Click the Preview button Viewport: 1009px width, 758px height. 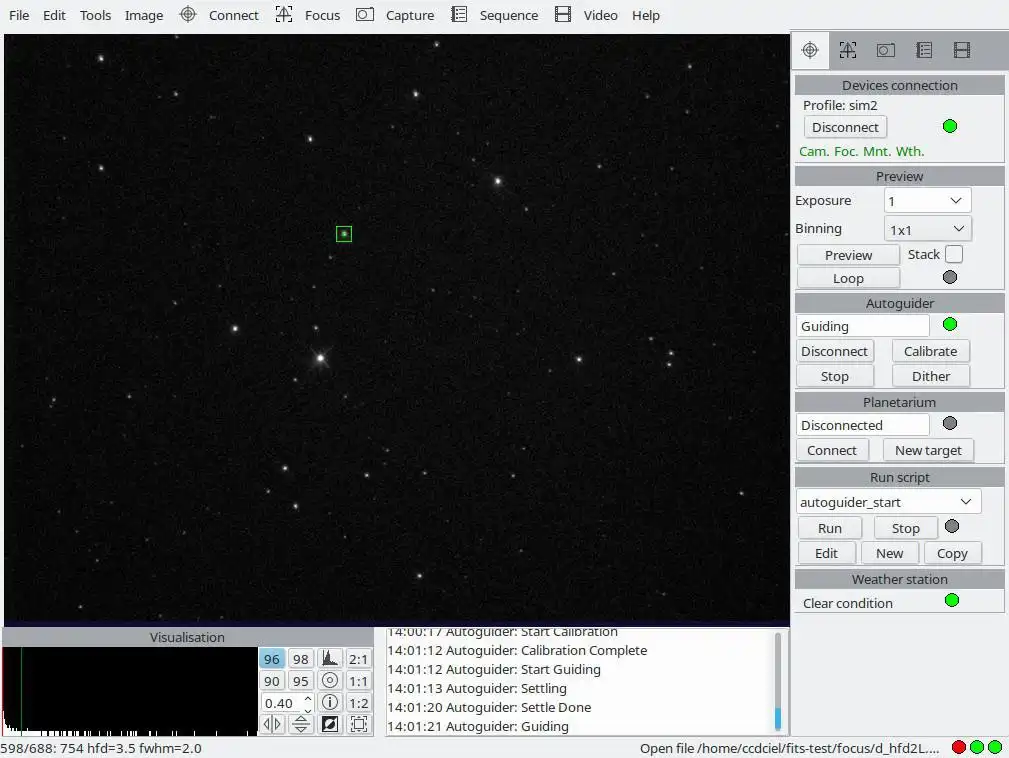pyautogui.click(x=848, y=255)
